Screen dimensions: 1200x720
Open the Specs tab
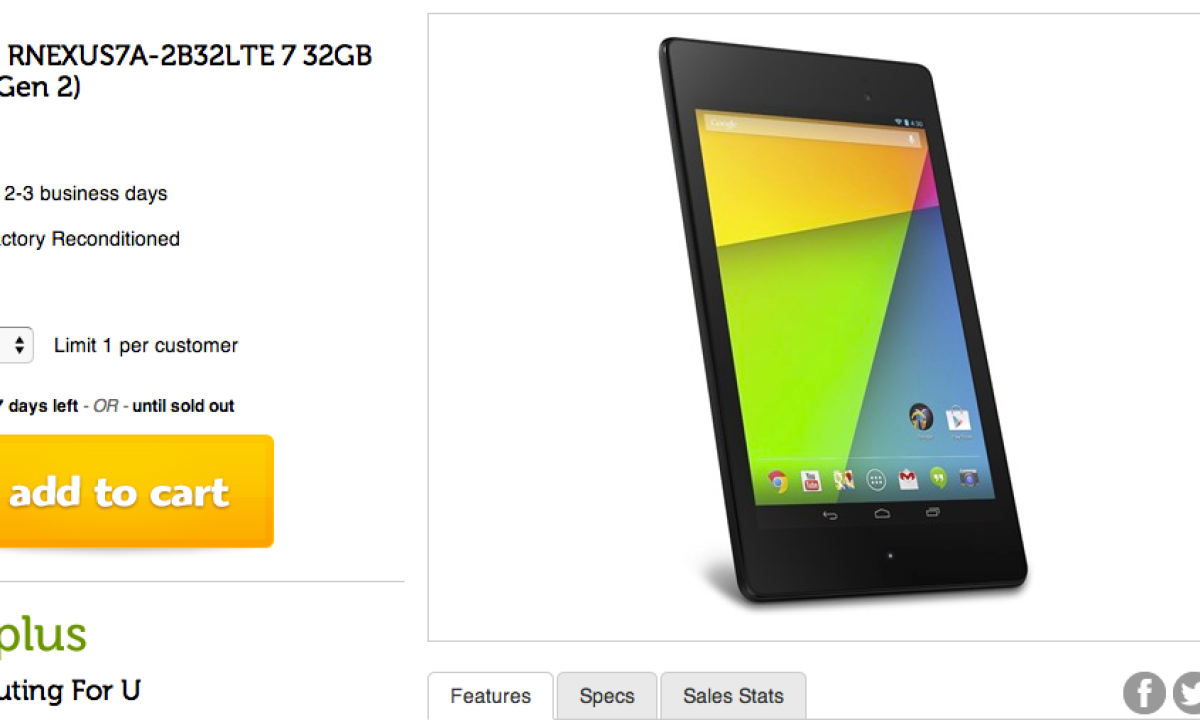[x=607, y=696]
